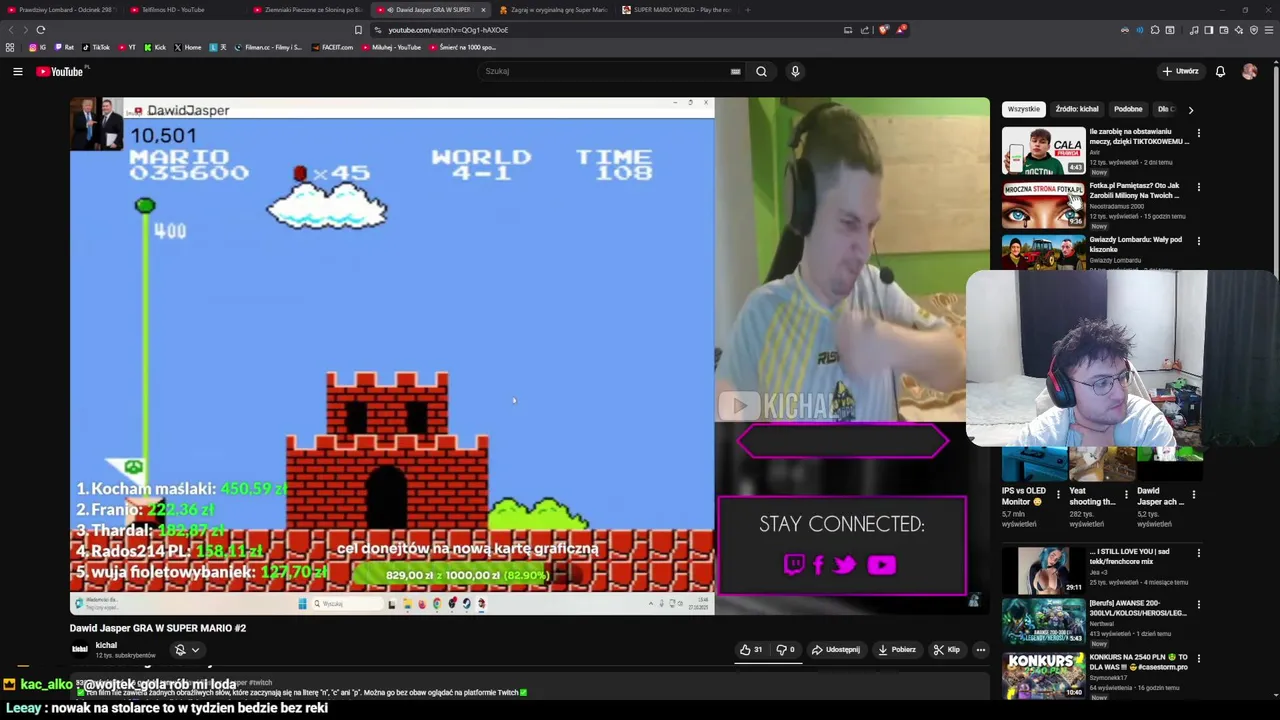Open YouTube notifications bell

pos(1220,71)
